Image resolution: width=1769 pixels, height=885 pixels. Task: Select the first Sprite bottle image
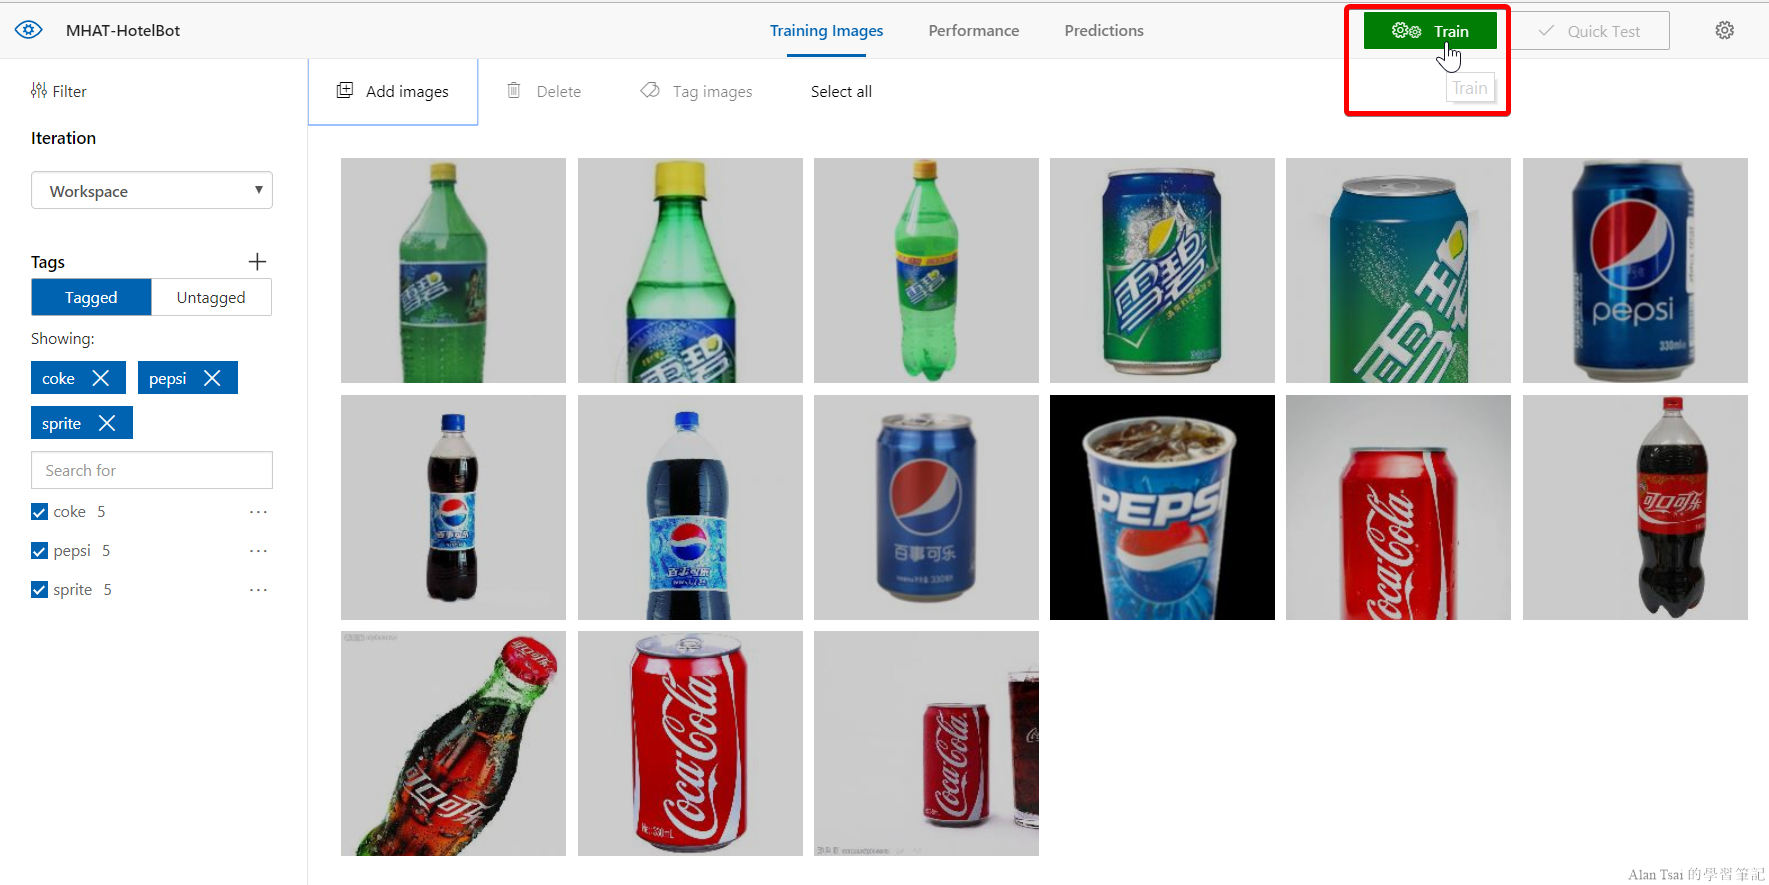coord(453,270)
